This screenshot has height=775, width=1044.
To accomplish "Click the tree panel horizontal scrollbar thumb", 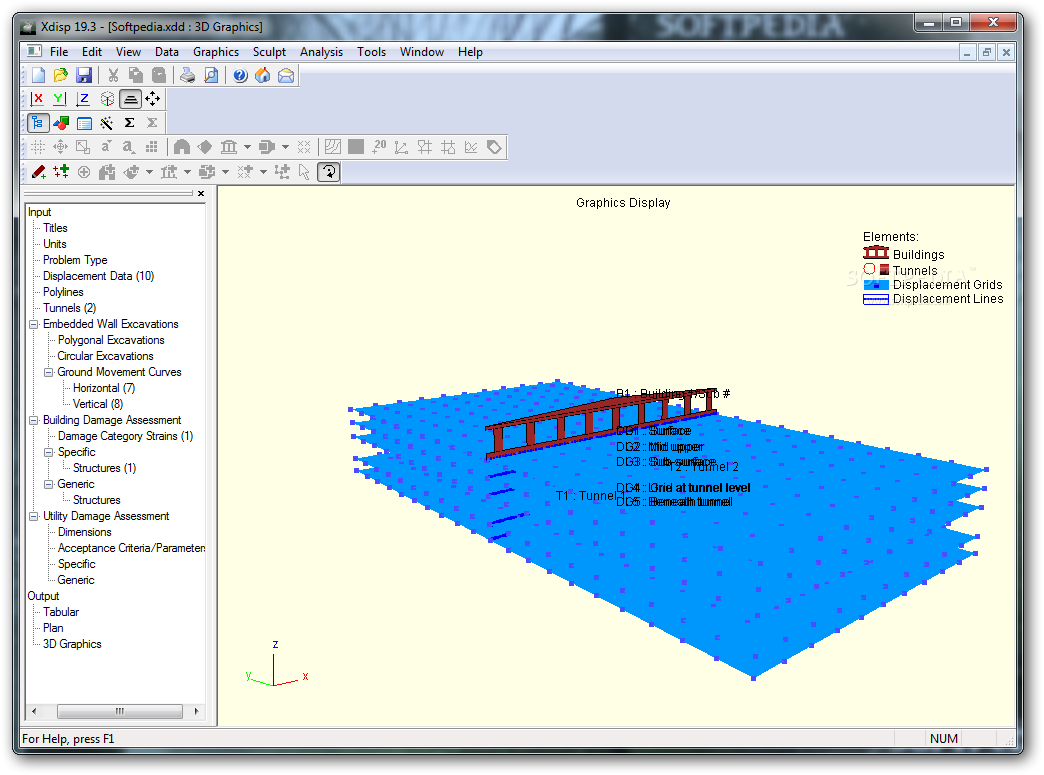I will [x=120, y=711].
